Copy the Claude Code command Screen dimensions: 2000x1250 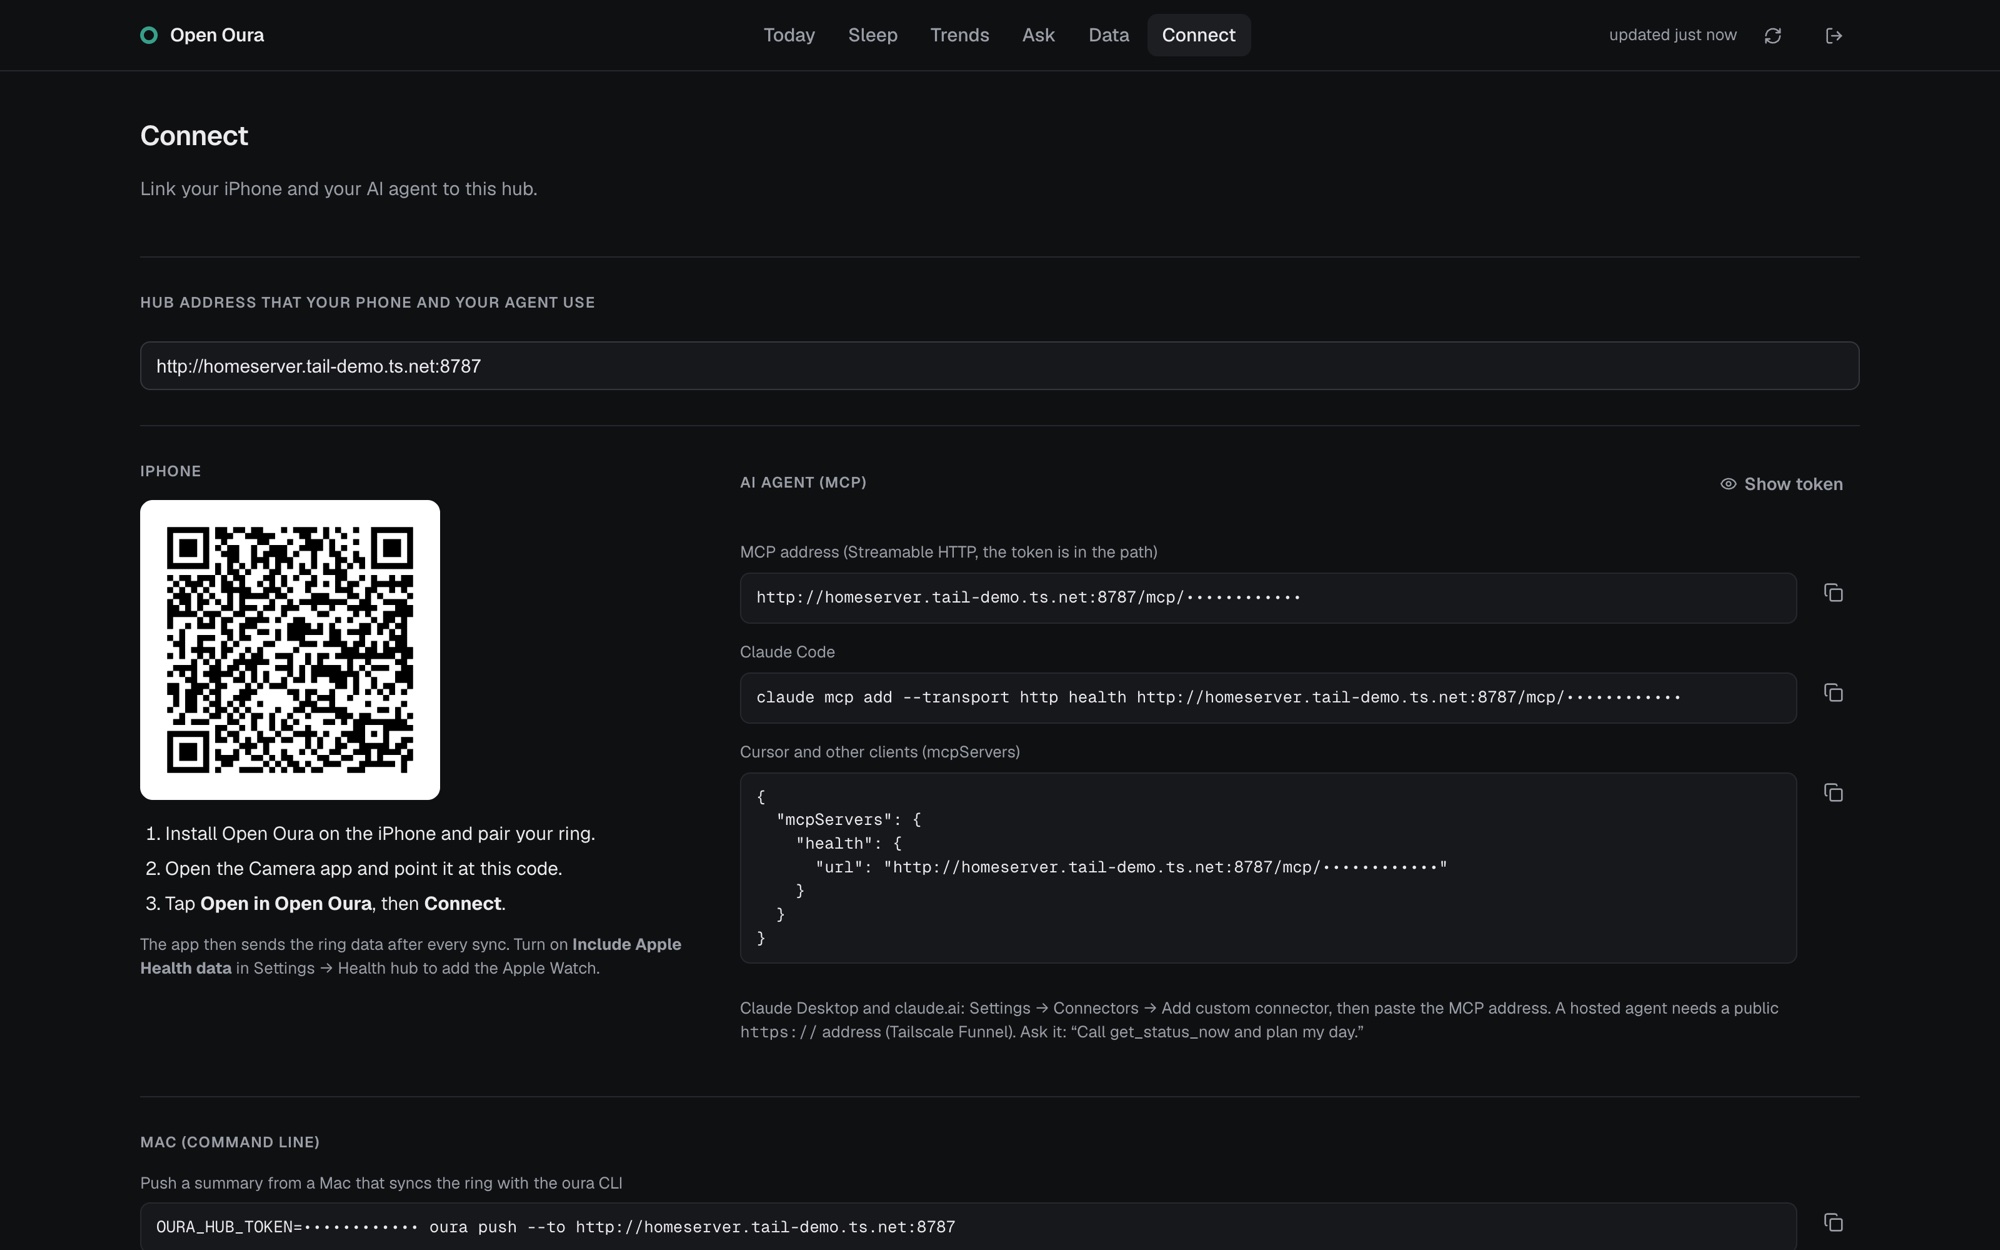[1833, 693]
